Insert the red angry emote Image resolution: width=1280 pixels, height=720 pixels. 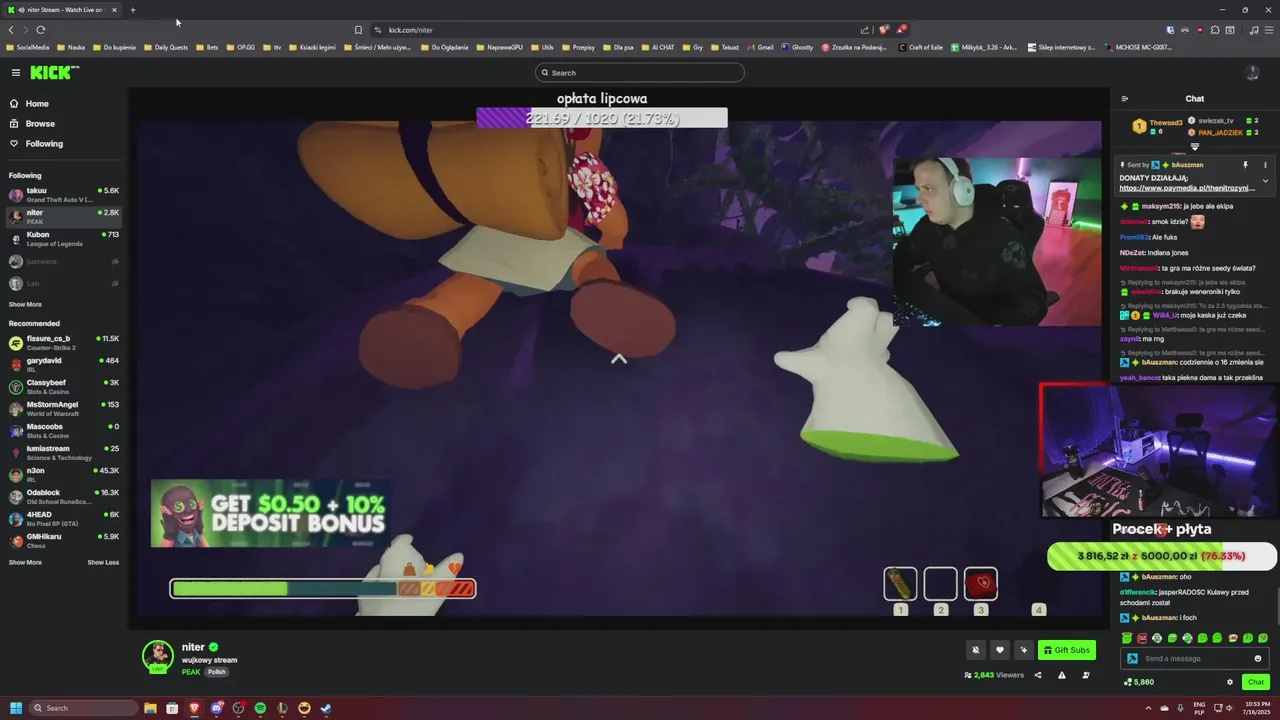coord(1142,638)
